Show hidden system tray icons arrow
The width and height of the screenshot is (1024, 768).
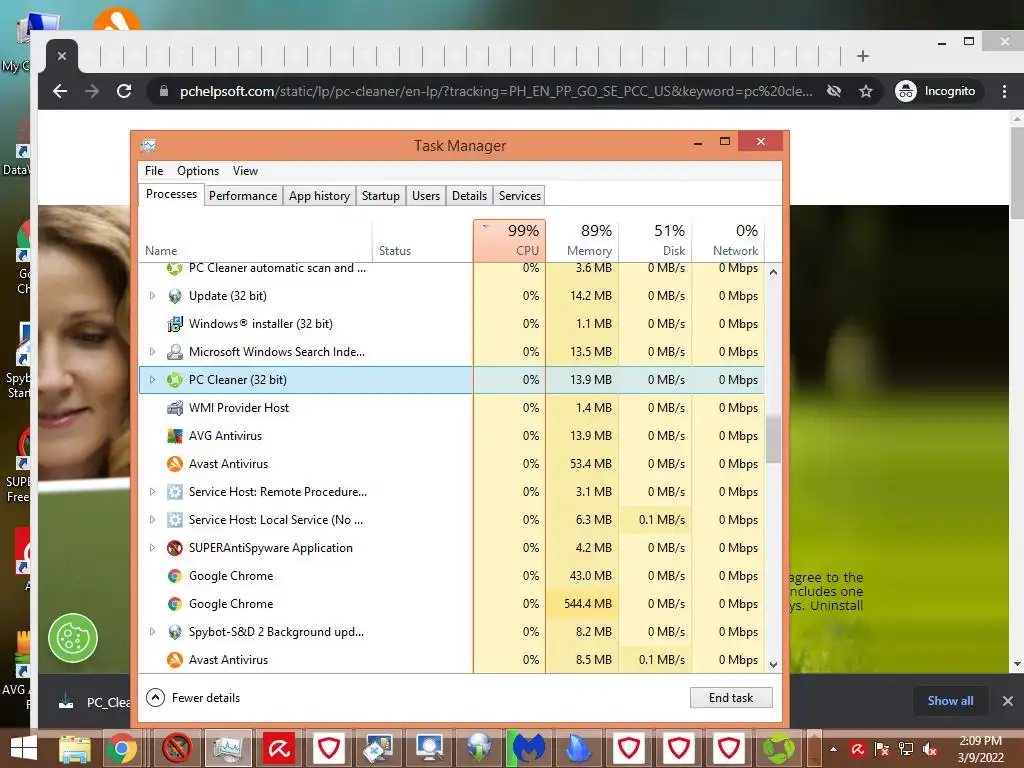tap(834, 749)
